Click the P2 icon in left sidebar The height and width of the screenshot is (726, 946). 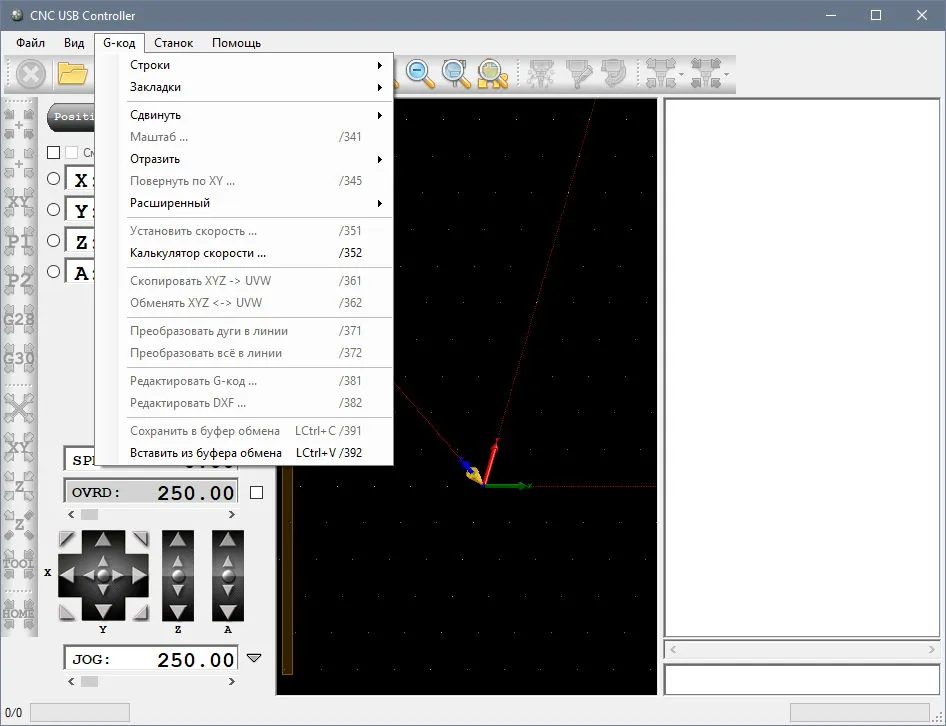click(x=19, y=280)
